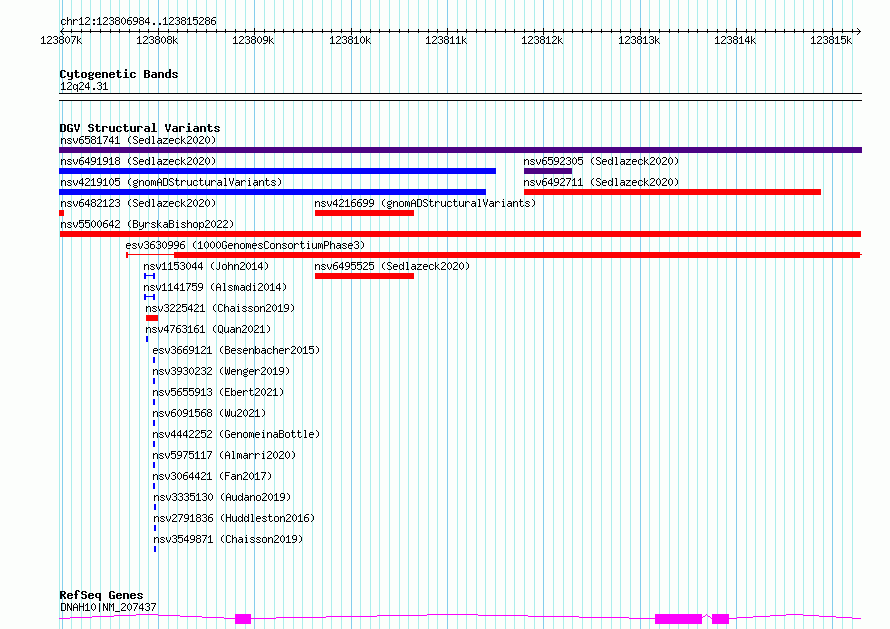Click the red nsv6495525 variant bar
This screenshot has width=890, height=629.
click(364, 276)
